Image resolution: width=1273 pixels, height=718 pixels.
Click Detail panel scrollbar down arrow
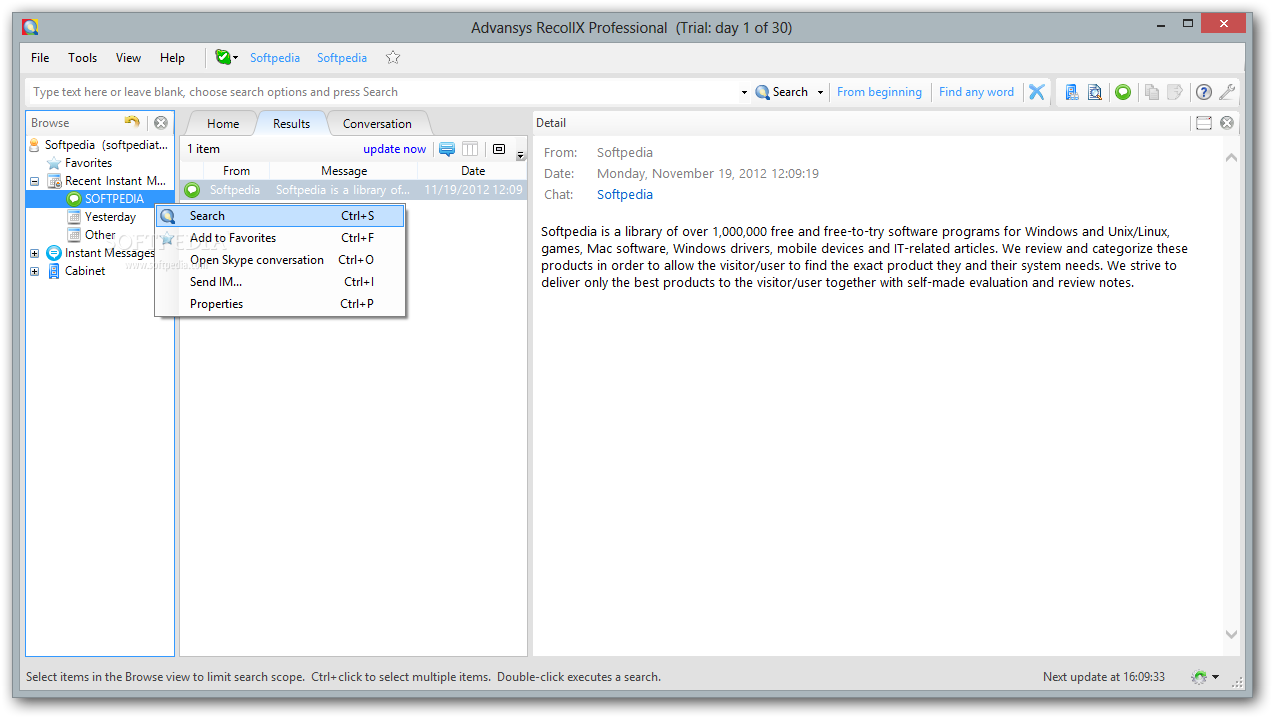[1230, 634]
